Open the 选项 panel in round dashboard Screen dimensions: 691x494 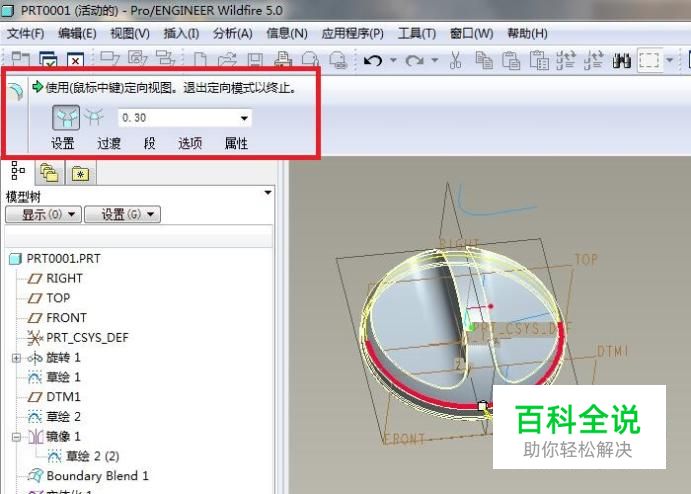pos(190,143)
